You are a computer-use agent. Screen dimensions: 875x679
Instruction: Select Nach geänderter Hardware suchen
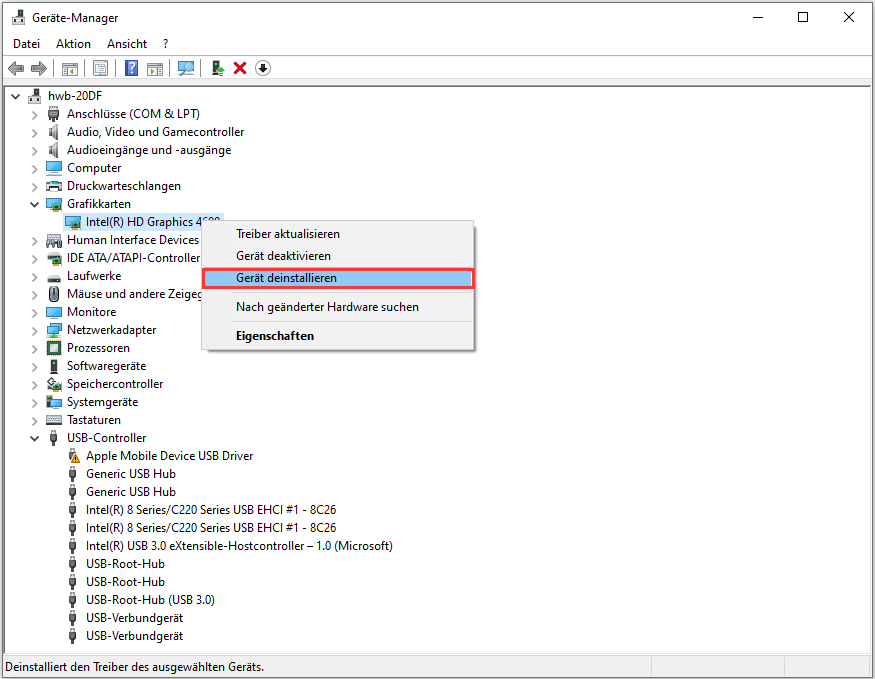tap(338, 307)
